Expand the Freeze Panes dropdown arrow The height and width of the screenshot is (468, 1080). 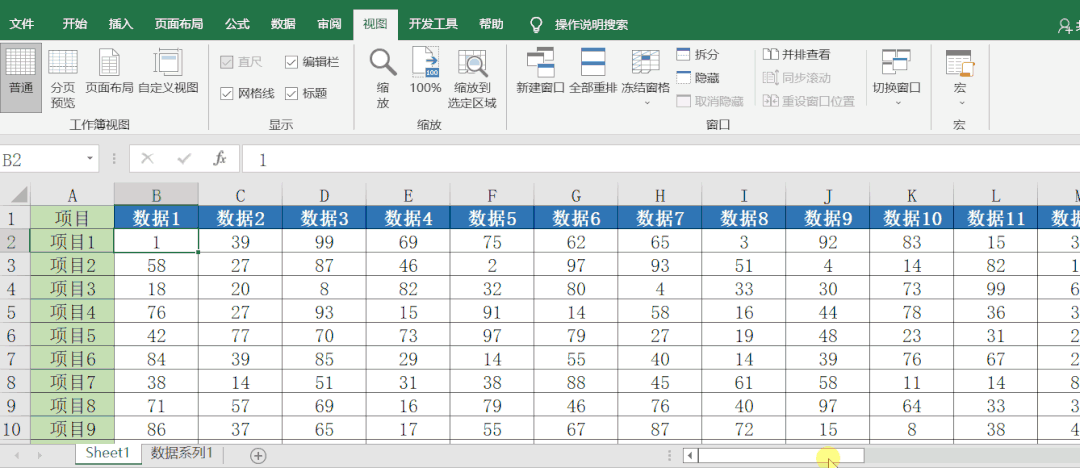pos(646,103)
